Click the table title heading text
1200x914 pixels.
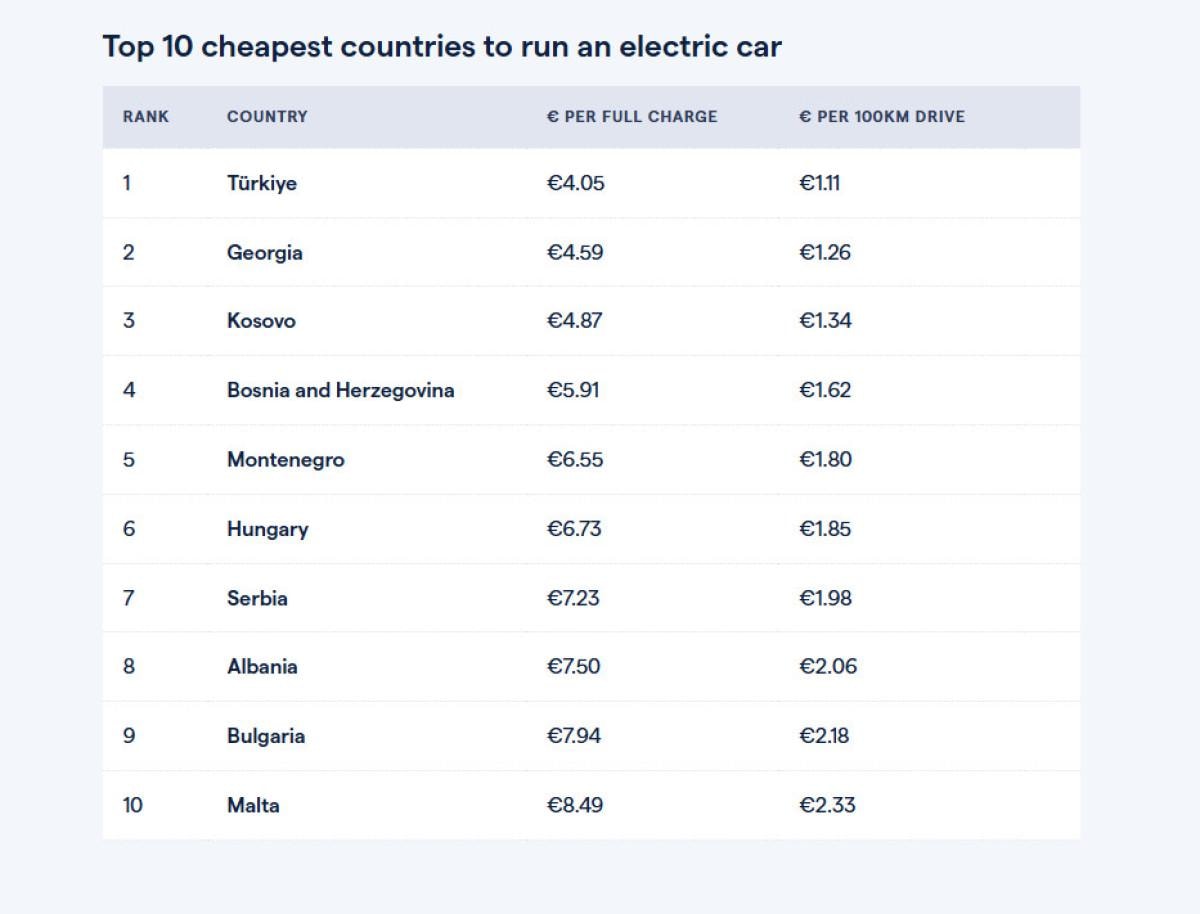pos(442,46)
